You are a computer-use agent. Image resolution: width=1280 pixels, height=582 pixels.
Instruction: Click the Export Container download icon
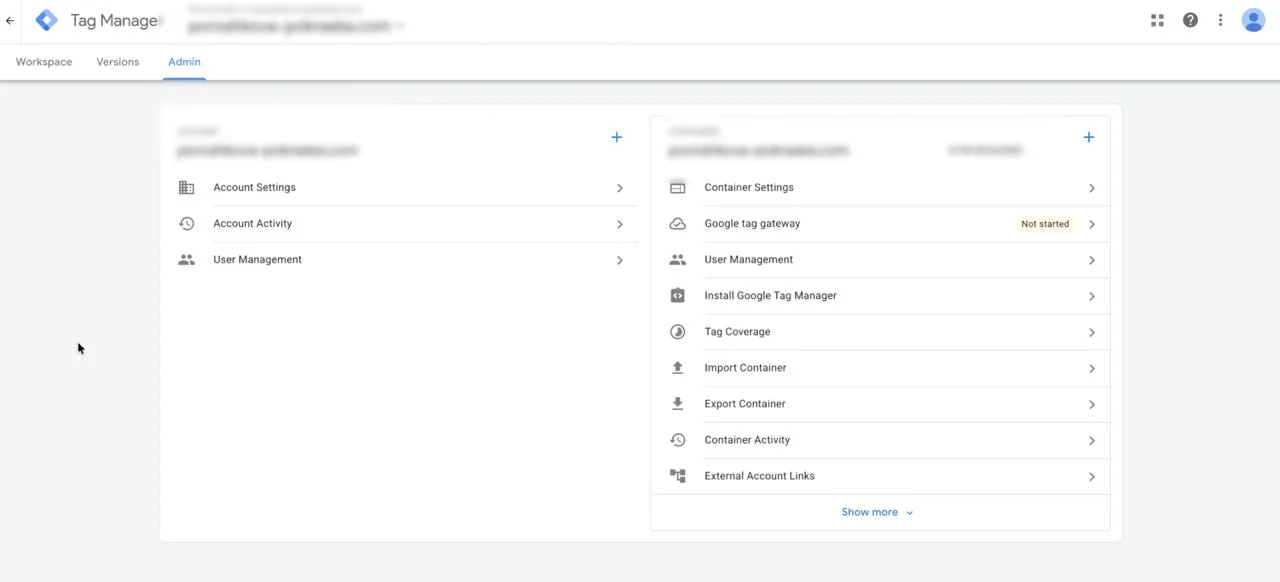(677, 403)
